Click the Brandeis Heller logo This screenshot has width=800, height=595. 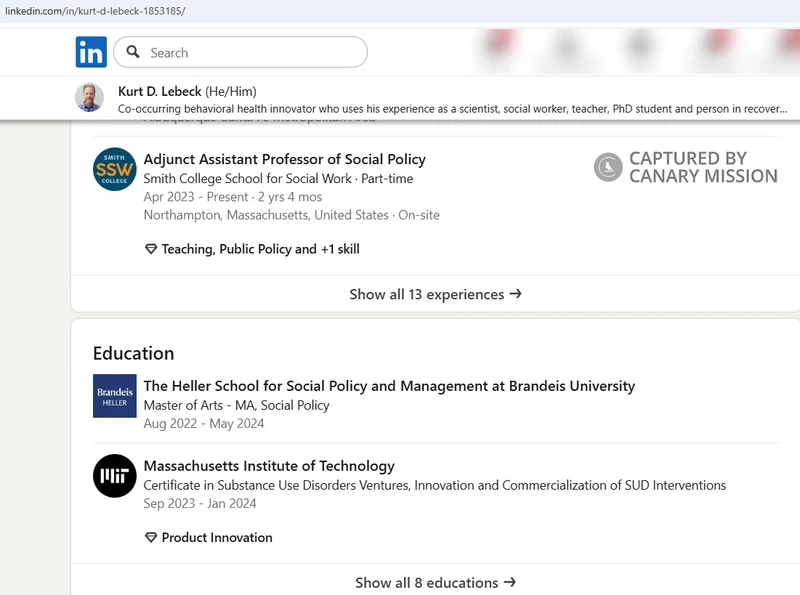[x=114, y=396]
